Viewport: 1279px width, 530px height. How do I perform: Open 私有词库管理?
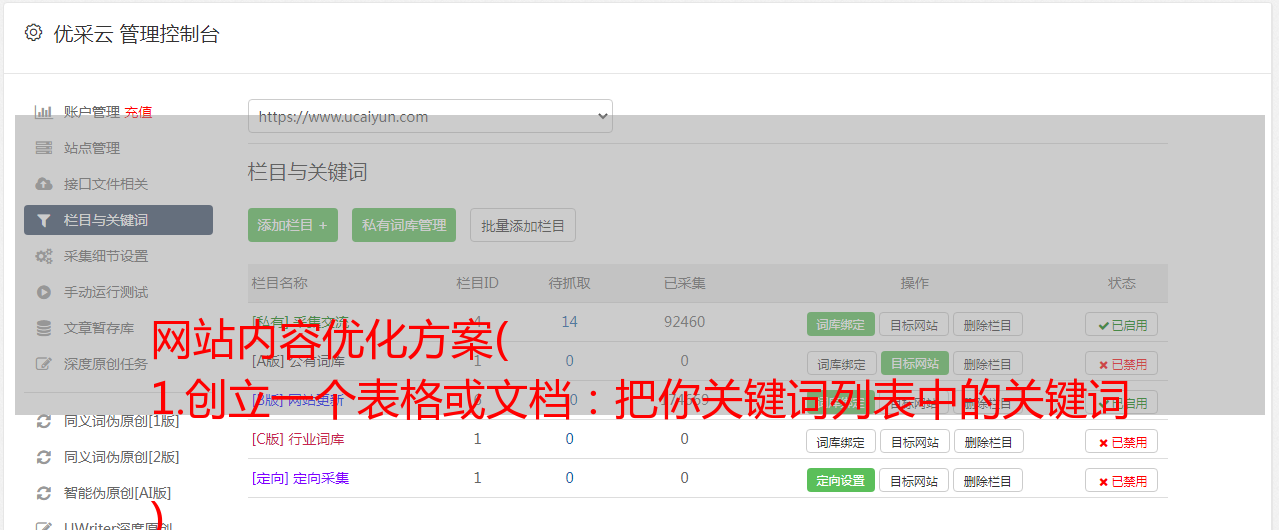tap(404, 225)
